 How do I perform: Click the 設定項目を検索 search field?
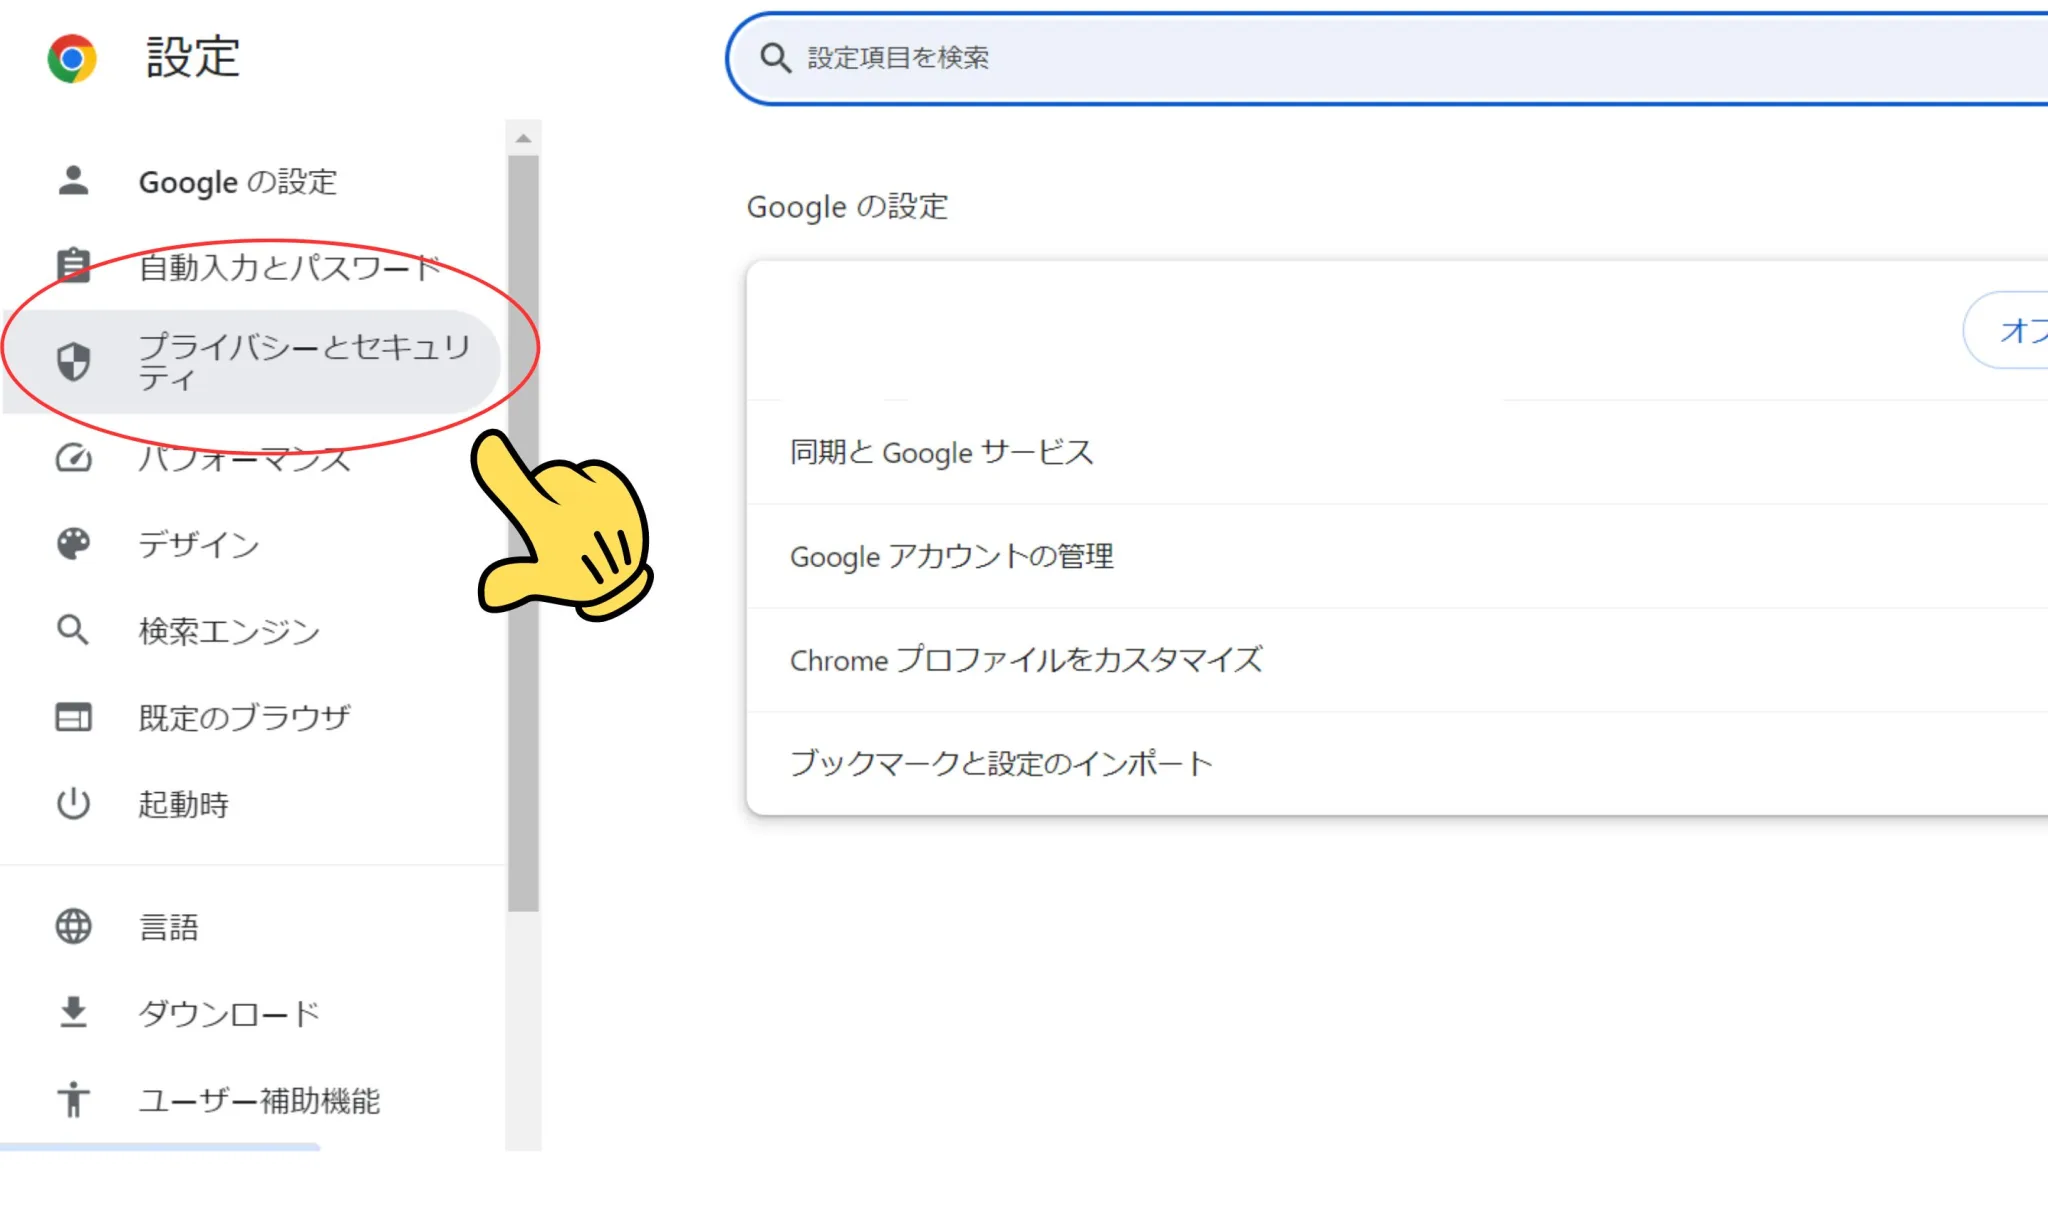pyautogui.click(x=1388, y=58)
